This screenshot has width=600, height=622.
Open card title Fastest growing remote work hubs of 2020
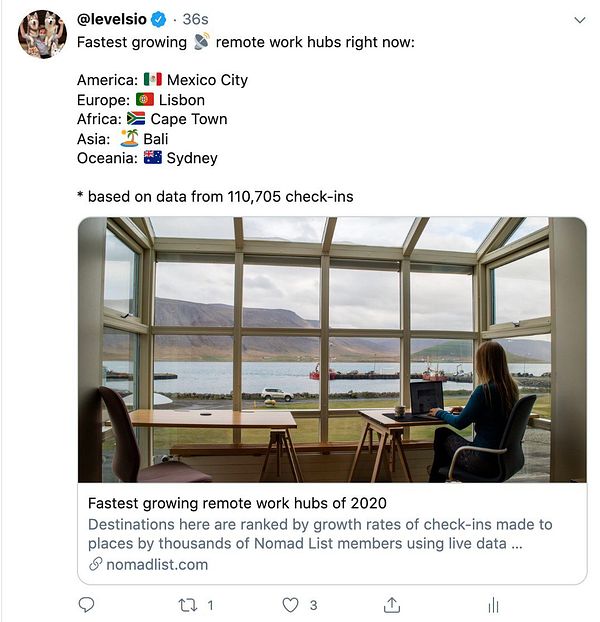[x=237, y=503]
